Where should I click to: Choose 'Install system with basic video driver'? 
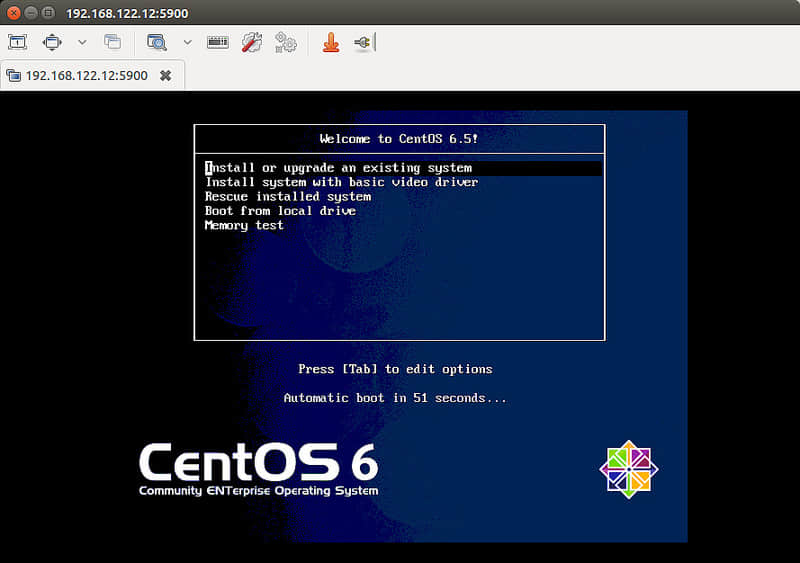coord(342,182)
